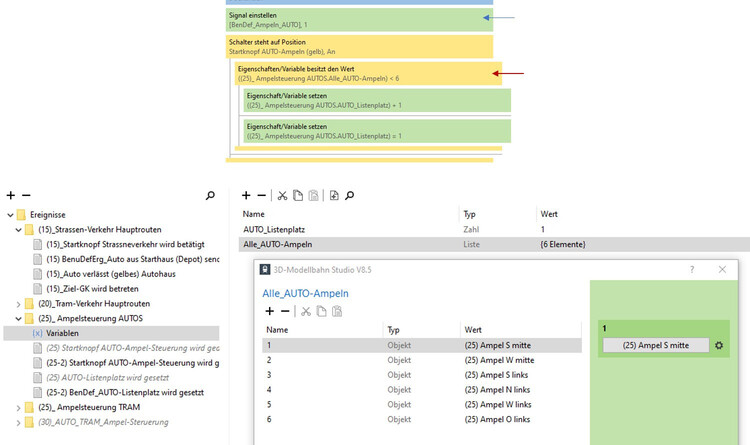Click the help question mark in dialog title bar
The width and height of the screenshot is (750, 445).
pyautogui.click(x=692, y=269)
